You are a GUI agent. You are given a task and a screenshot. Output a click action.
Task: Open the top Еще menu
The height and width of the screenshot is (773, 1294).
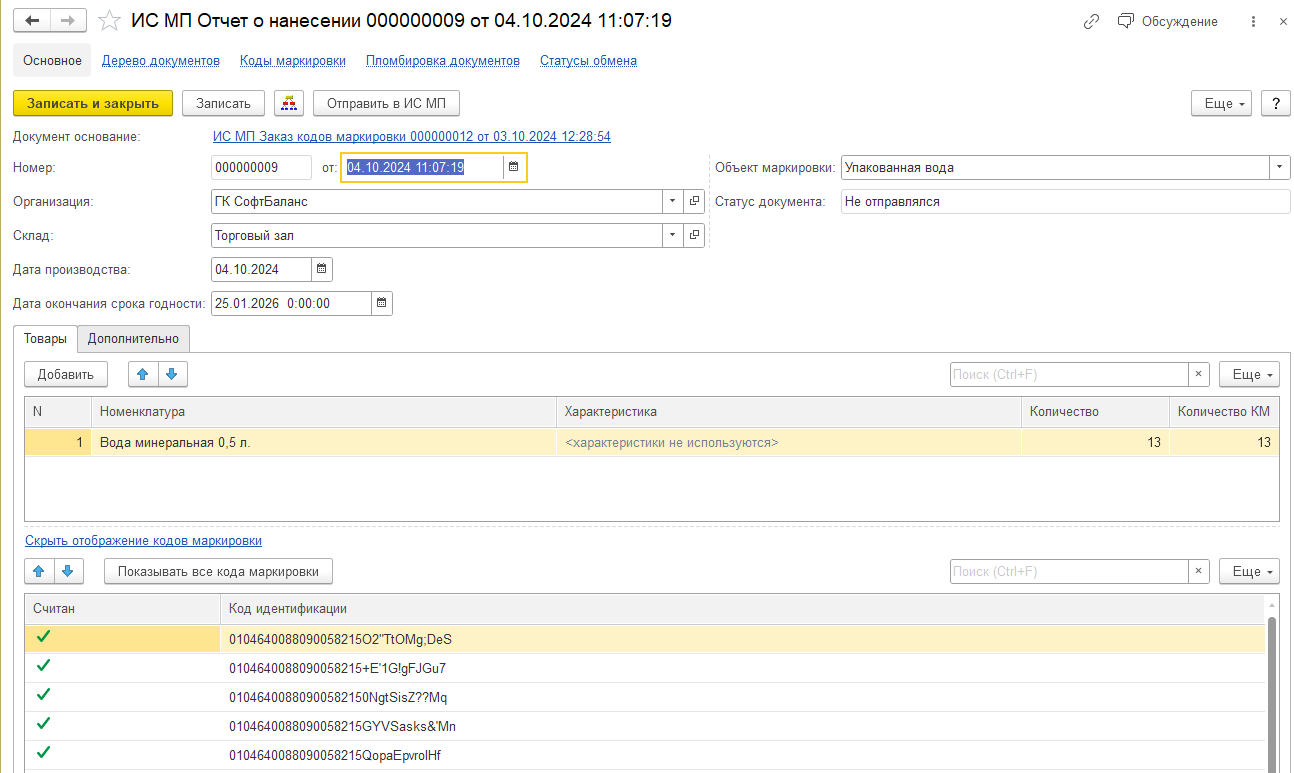[1220, 103]
